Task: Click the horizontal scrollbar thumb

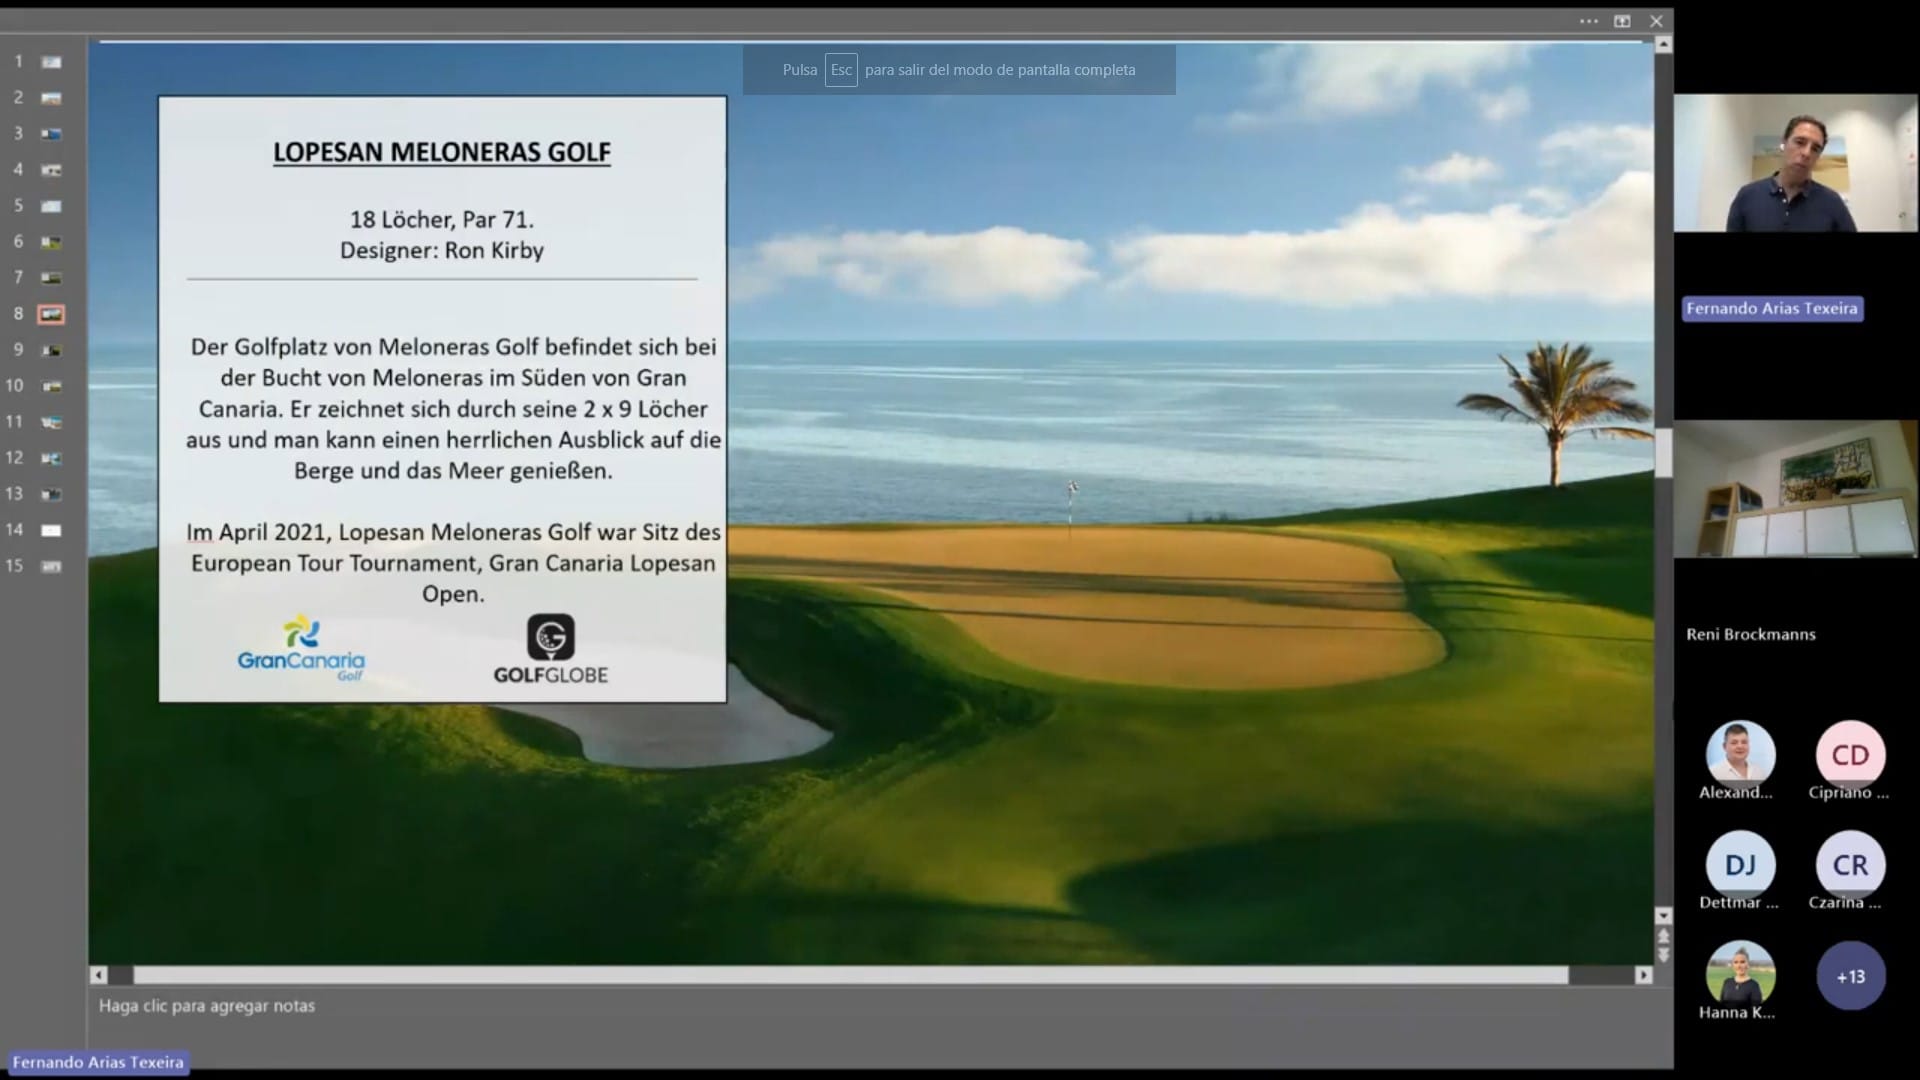Action: coord(851,975)
